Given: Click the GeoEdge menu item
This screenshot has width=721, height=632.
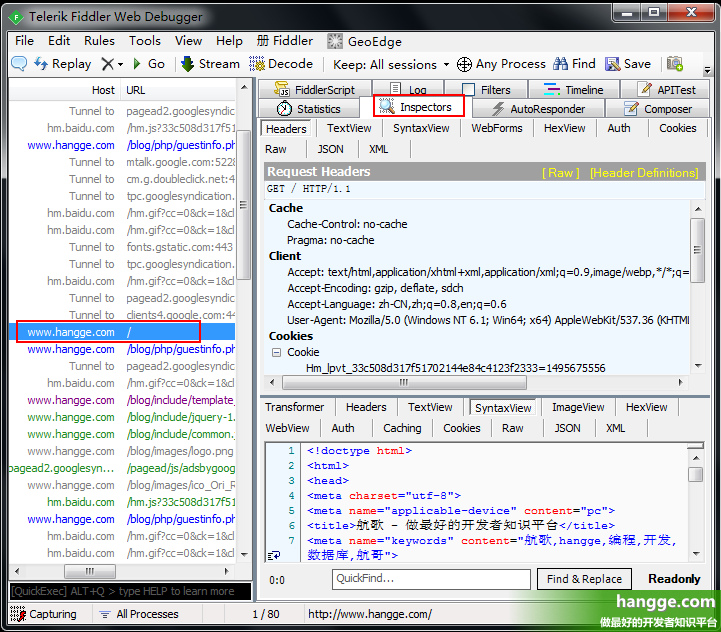Looking at the screenshot, I should 364,41.
